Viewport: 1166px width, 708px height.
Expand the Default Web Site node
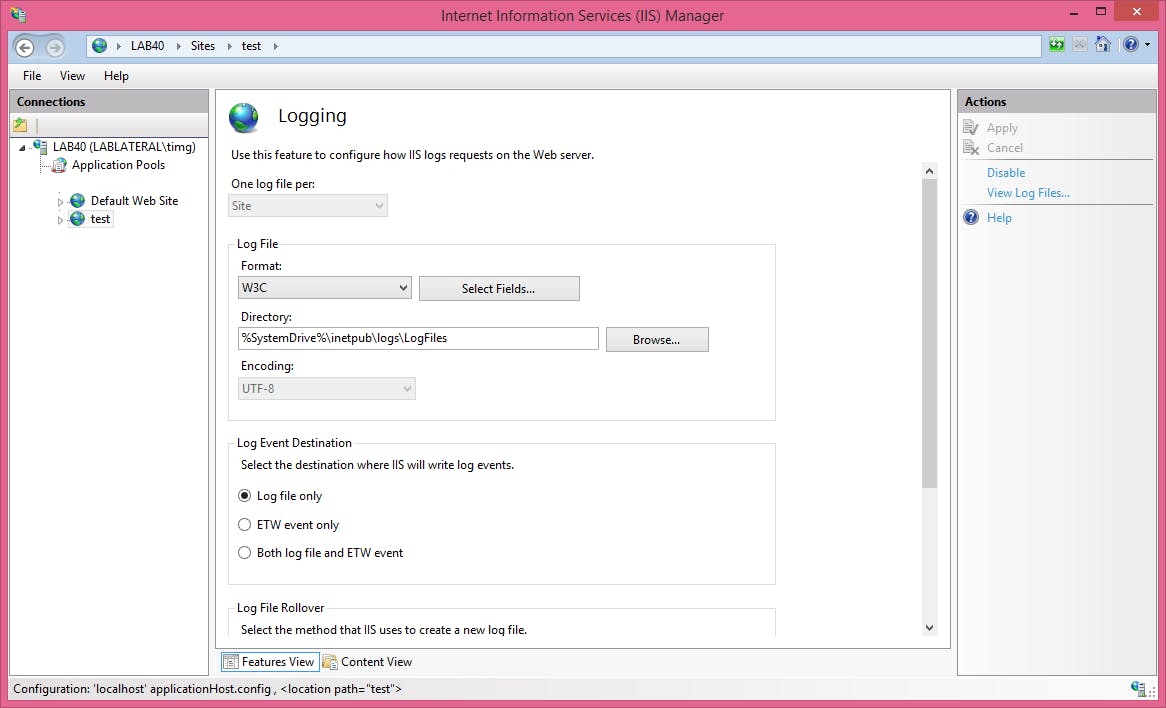click(60, 202)
